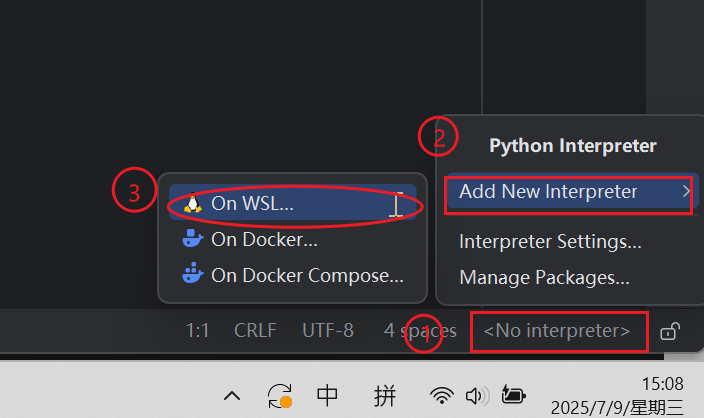Click the WSL penguin icon
Image resolution: width=704 pixels, height=418 pixels.
pos(193,203)
